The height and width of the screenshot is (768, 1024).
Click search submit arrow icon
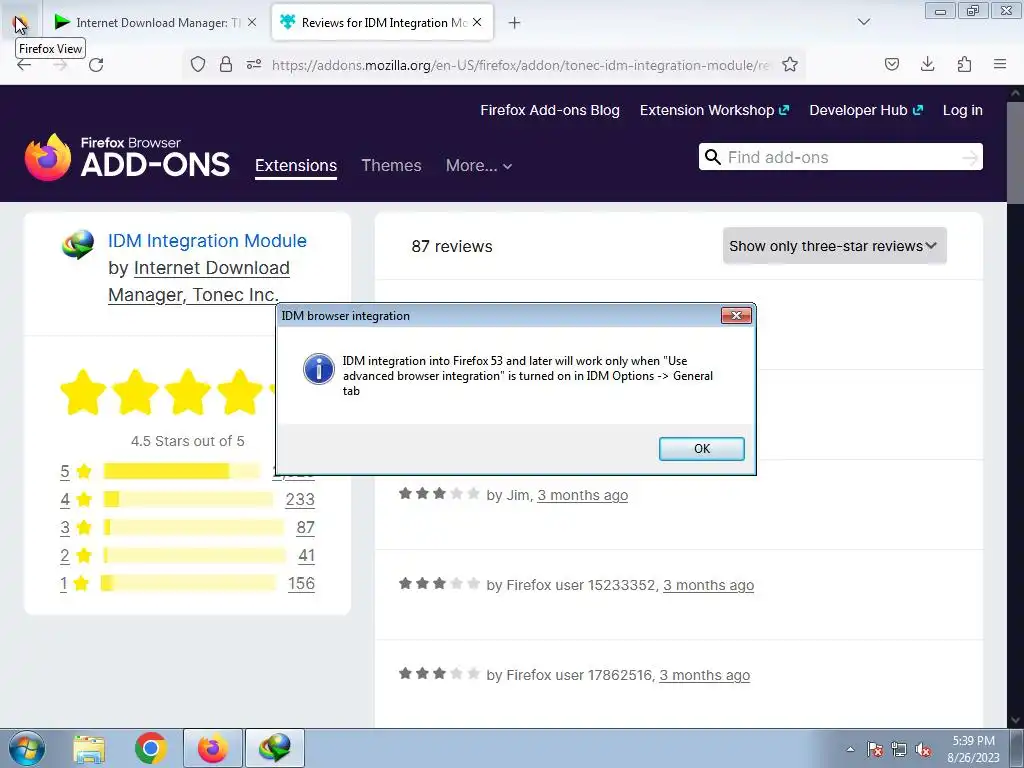[x=970, y=157]
